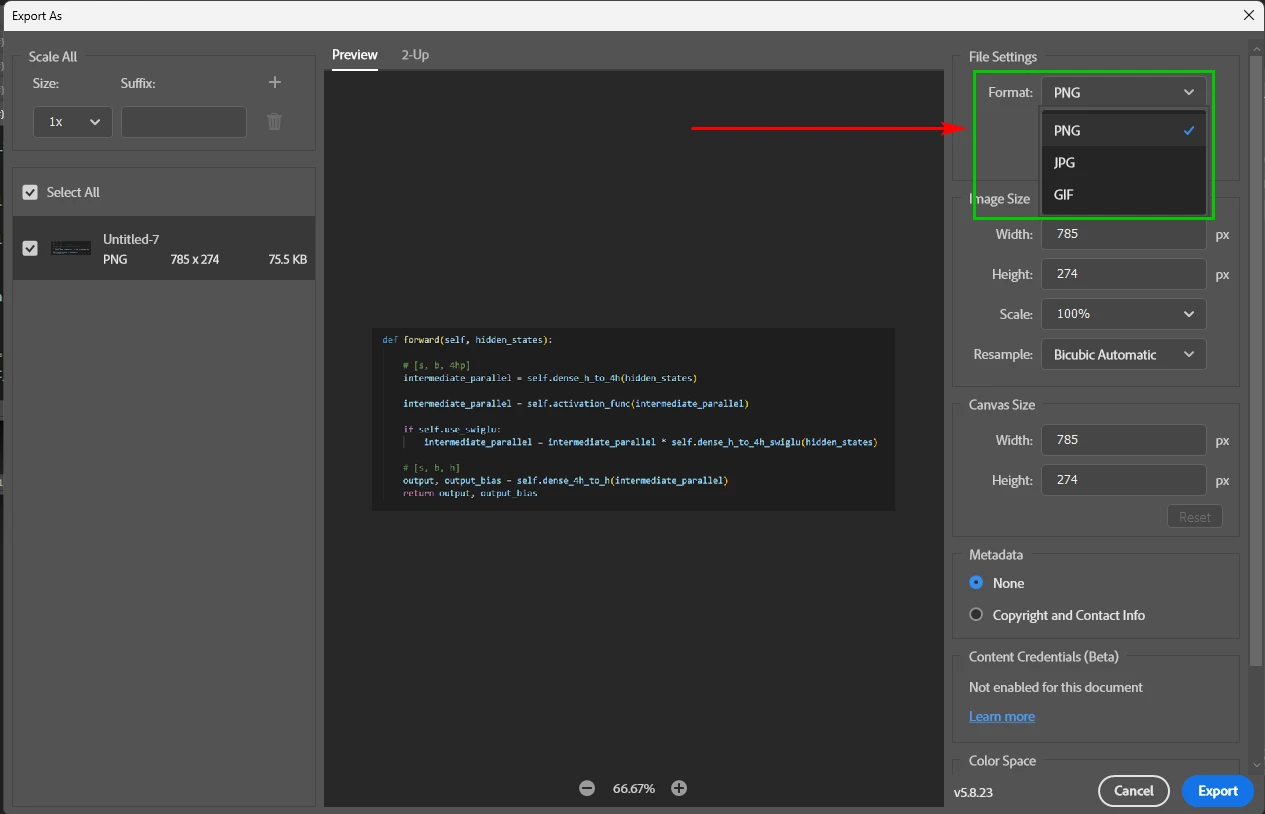Toggle the Select All checkbox
1265x814 pixels.
click(30, 192)
